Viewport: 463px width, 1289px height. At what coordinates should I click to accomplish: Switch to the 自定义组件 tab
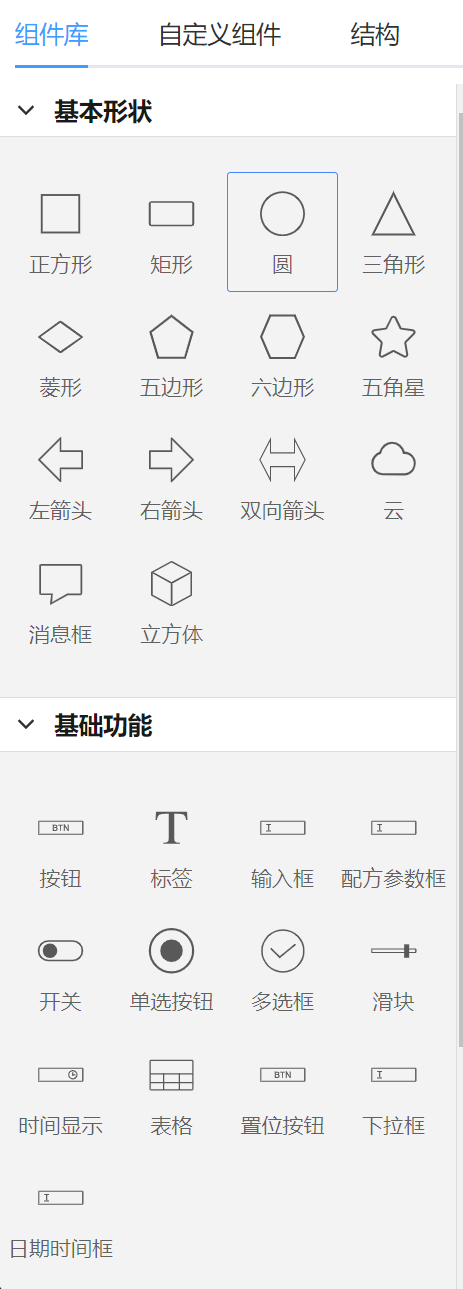click(220, 35)
